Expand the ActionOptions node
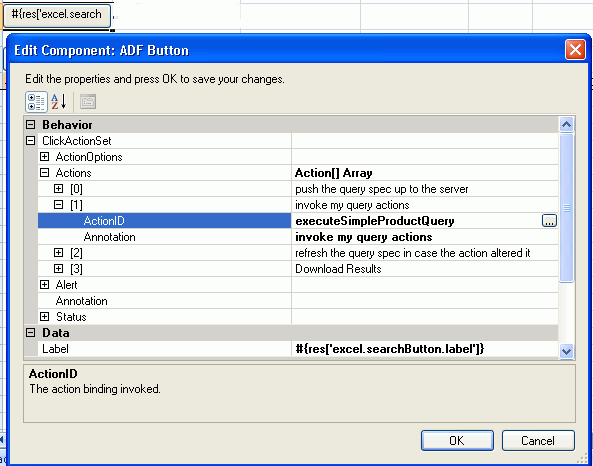 click(x=45, y=157)
